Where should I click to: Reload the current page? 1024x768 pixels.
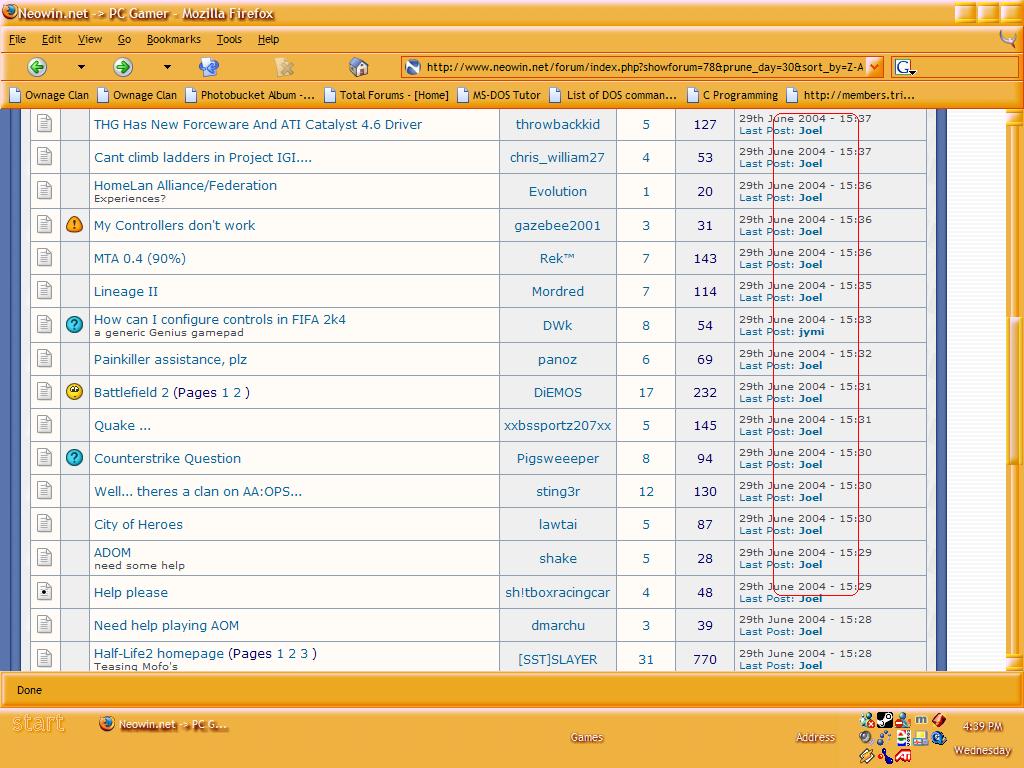[x=209, y=67]
